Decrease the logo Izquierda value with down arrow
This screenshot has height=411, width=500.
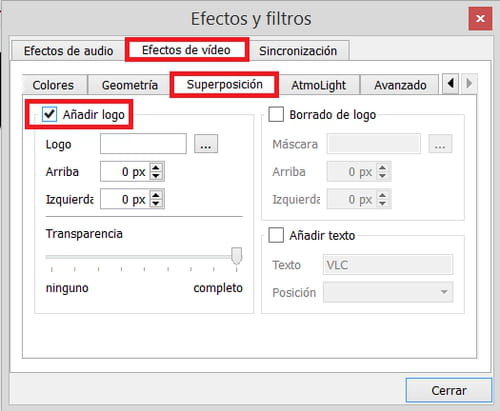156,203
